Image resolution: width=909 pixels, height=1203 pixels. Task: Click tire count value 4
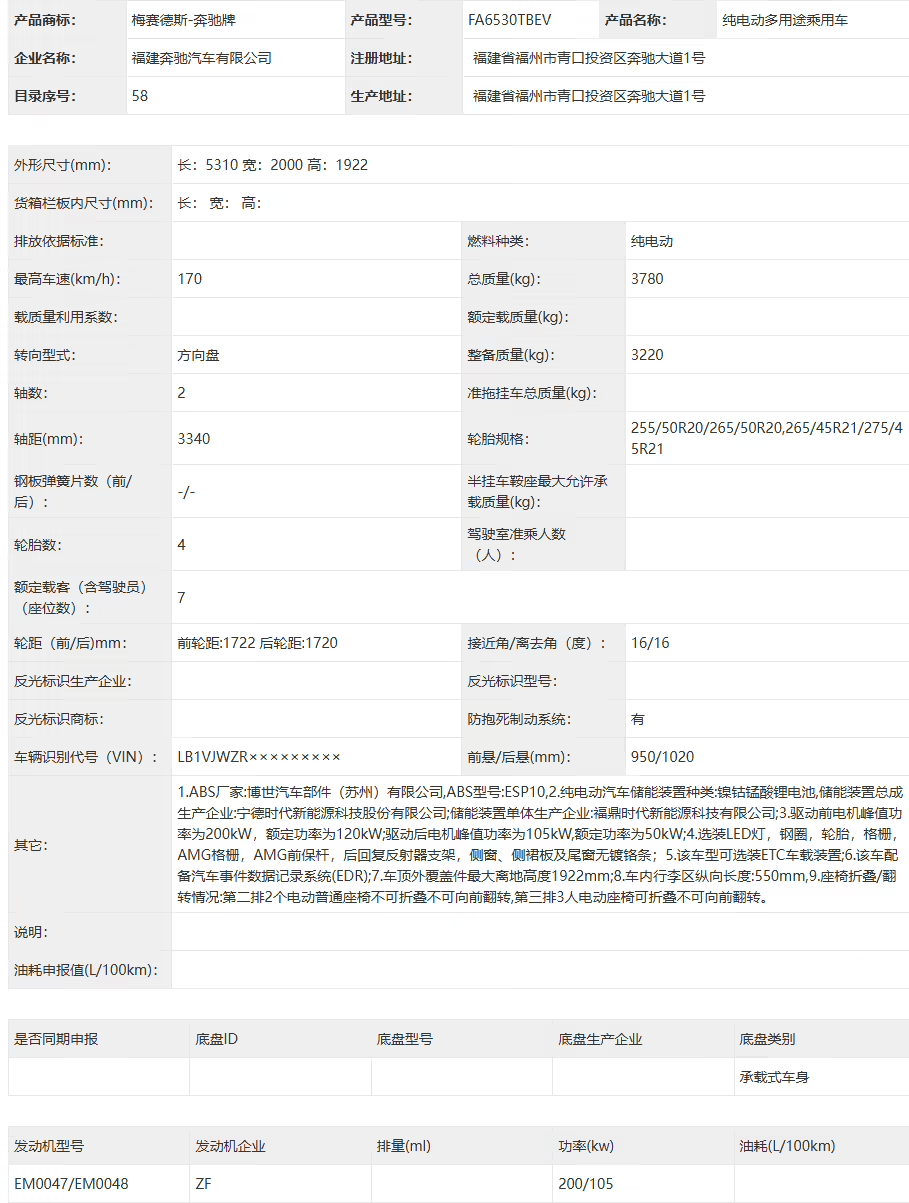tap(181, 545)
